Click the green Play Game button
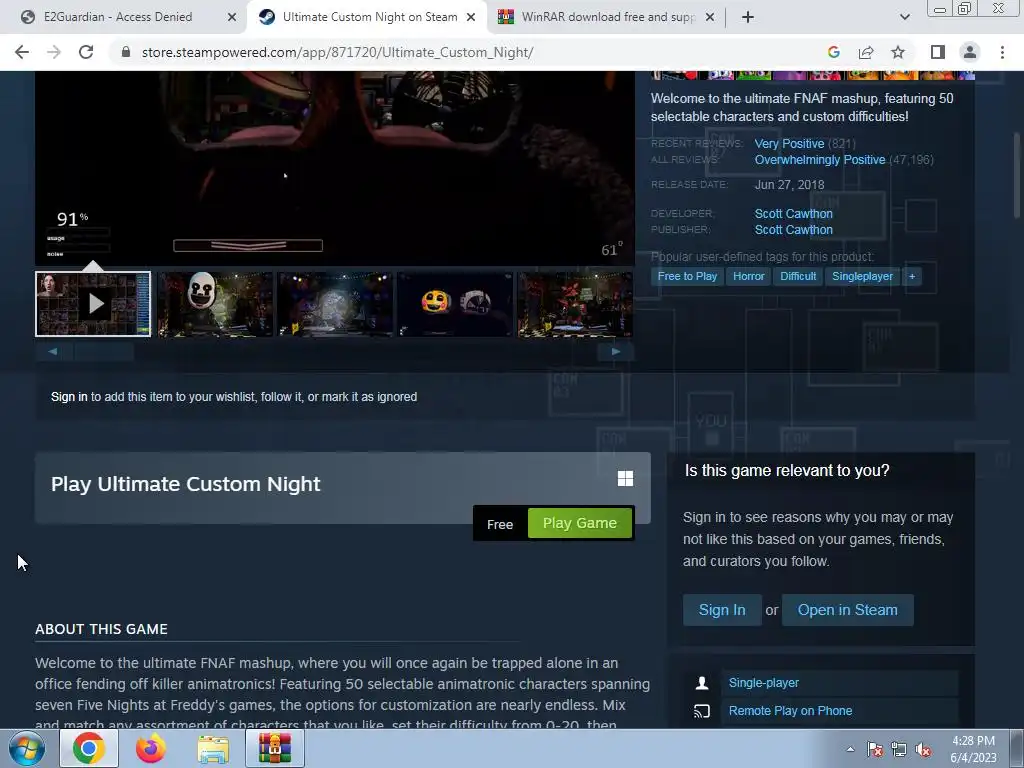1024x768 pixels. point(580,523)
